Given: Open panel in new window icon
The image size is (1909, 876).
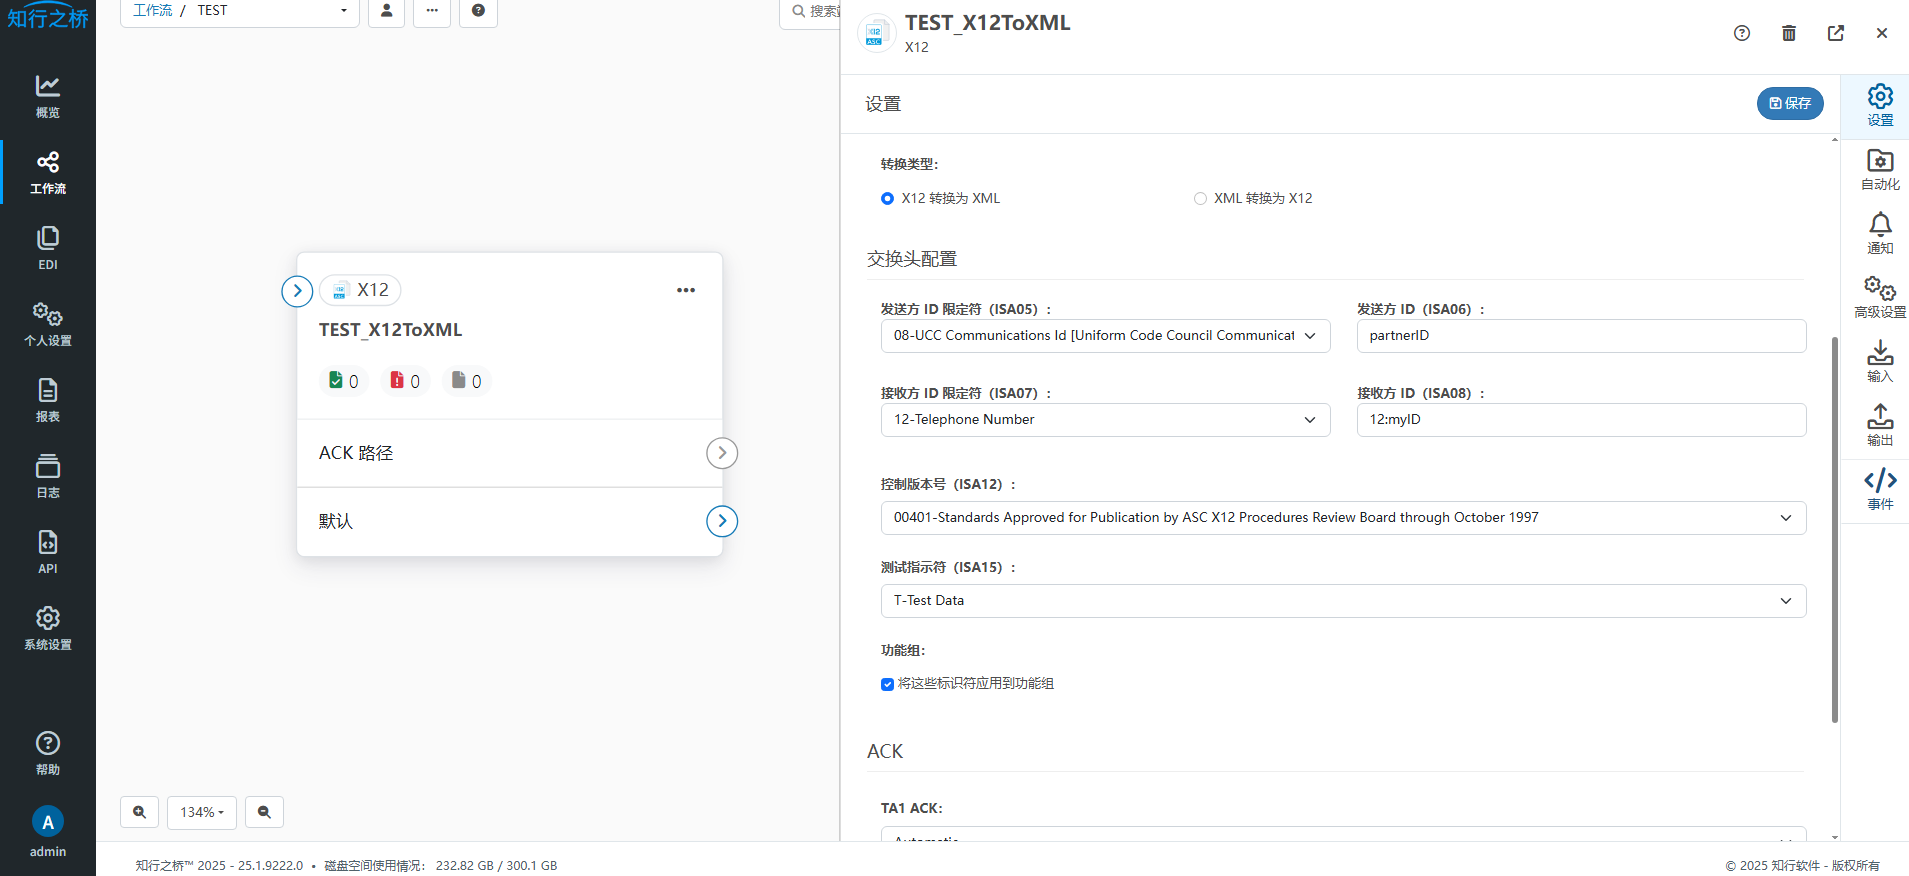Looking at the screenshot, I should tap(1836, 33).
